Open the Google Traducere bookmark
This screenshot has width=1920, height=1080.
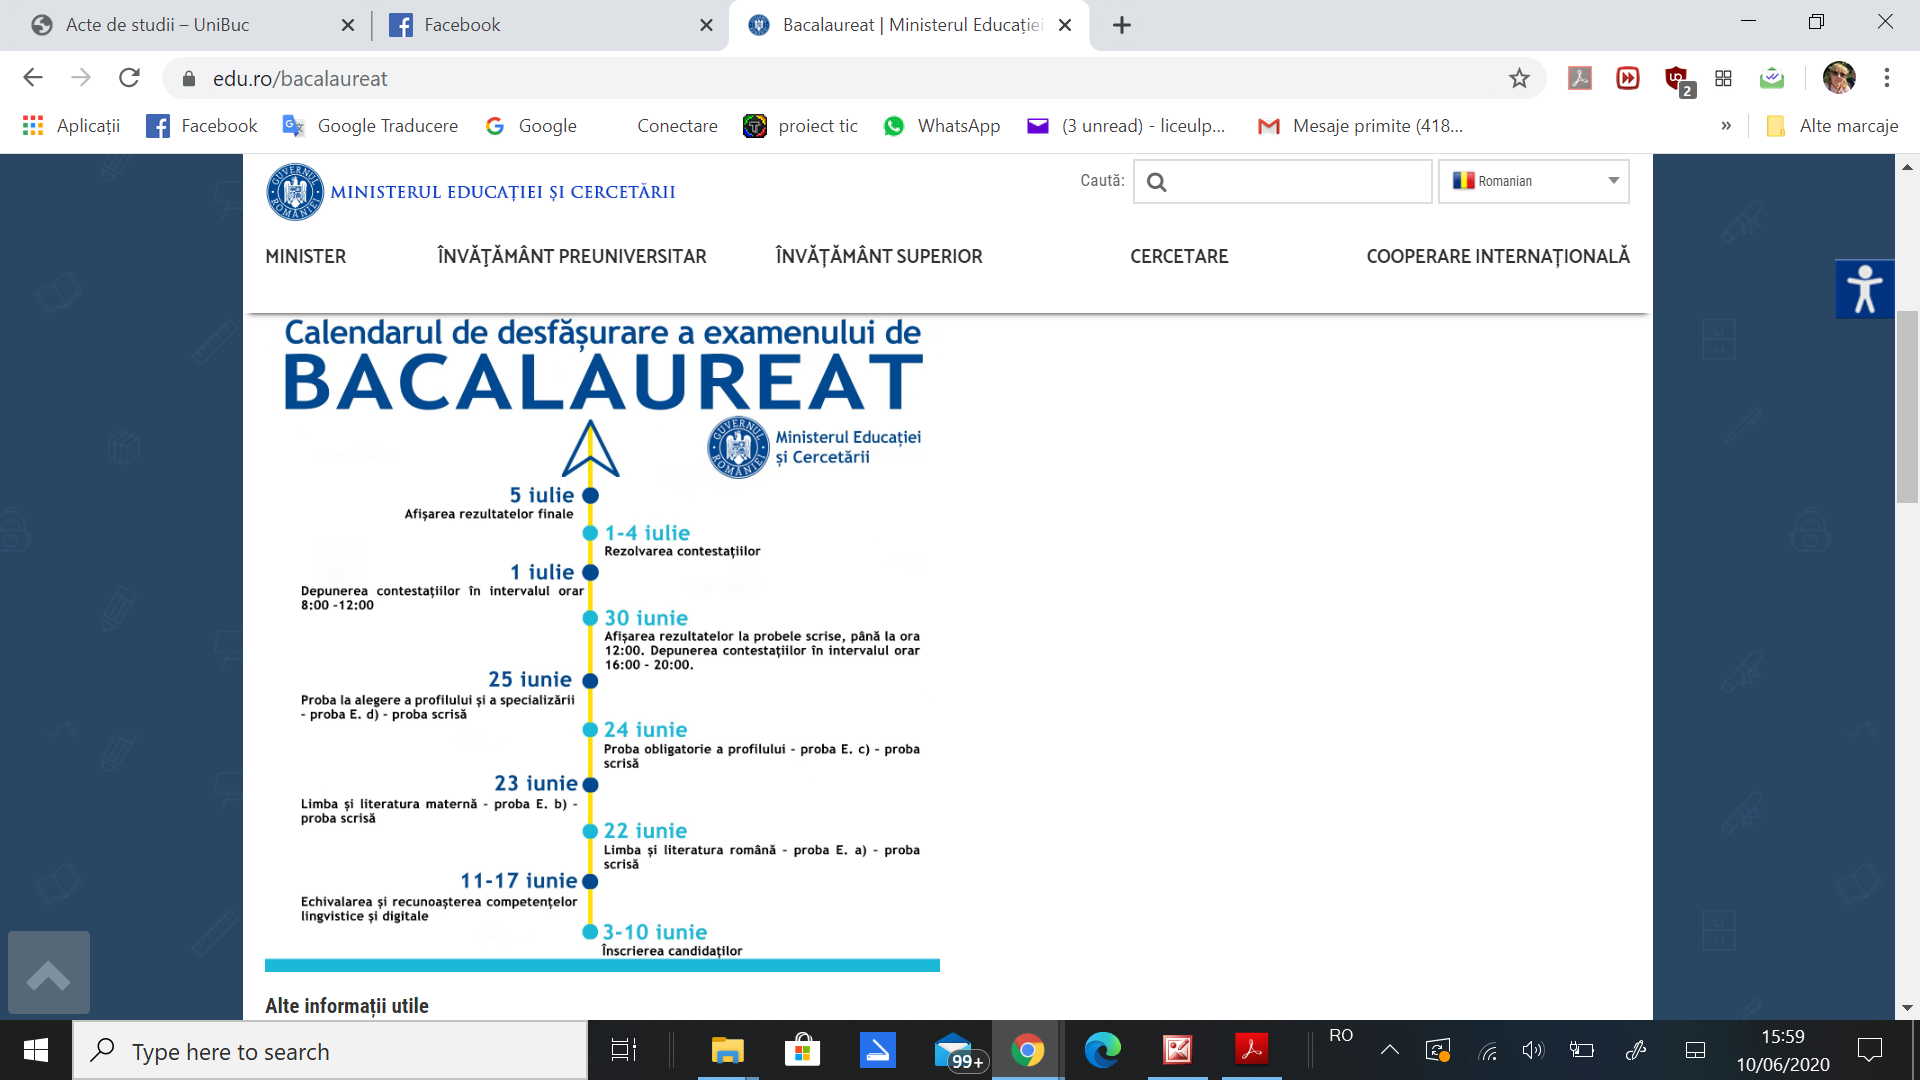click(370, 126)
